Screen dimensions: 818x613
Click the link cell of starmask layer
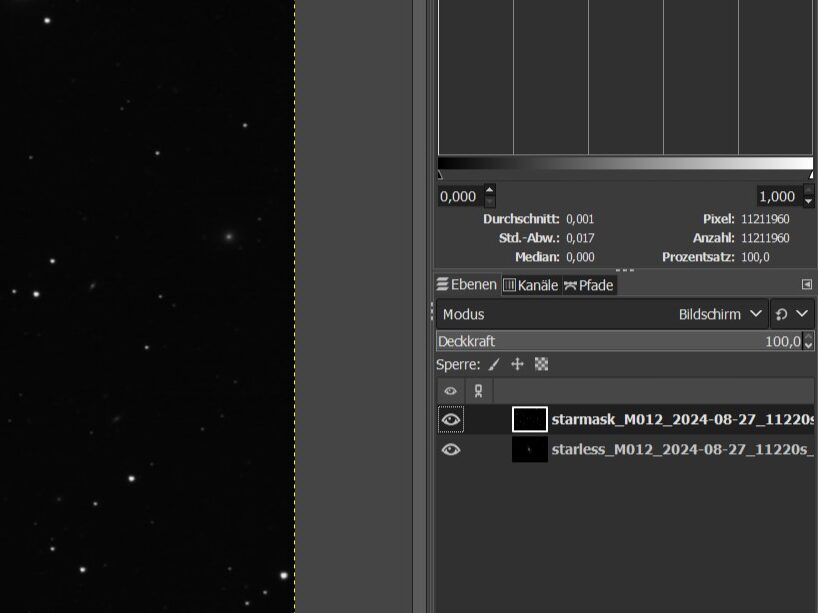coord(478,419)
